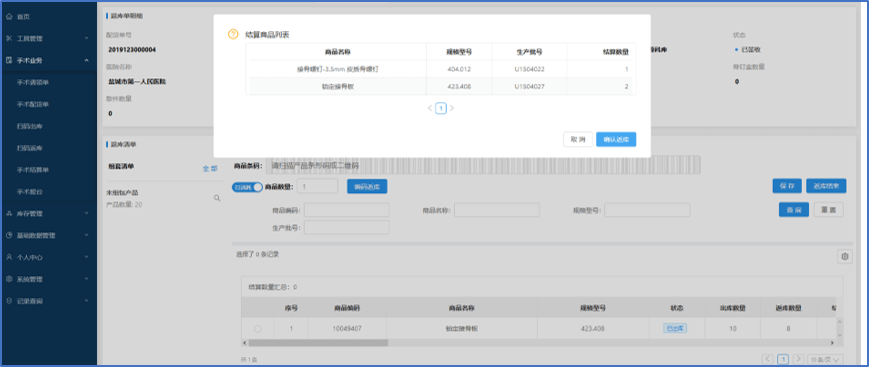Click the 基础数据管理 pie-chart icon
Image resolution: width=869 pixels, height=367 pixels.
[9, 235]
